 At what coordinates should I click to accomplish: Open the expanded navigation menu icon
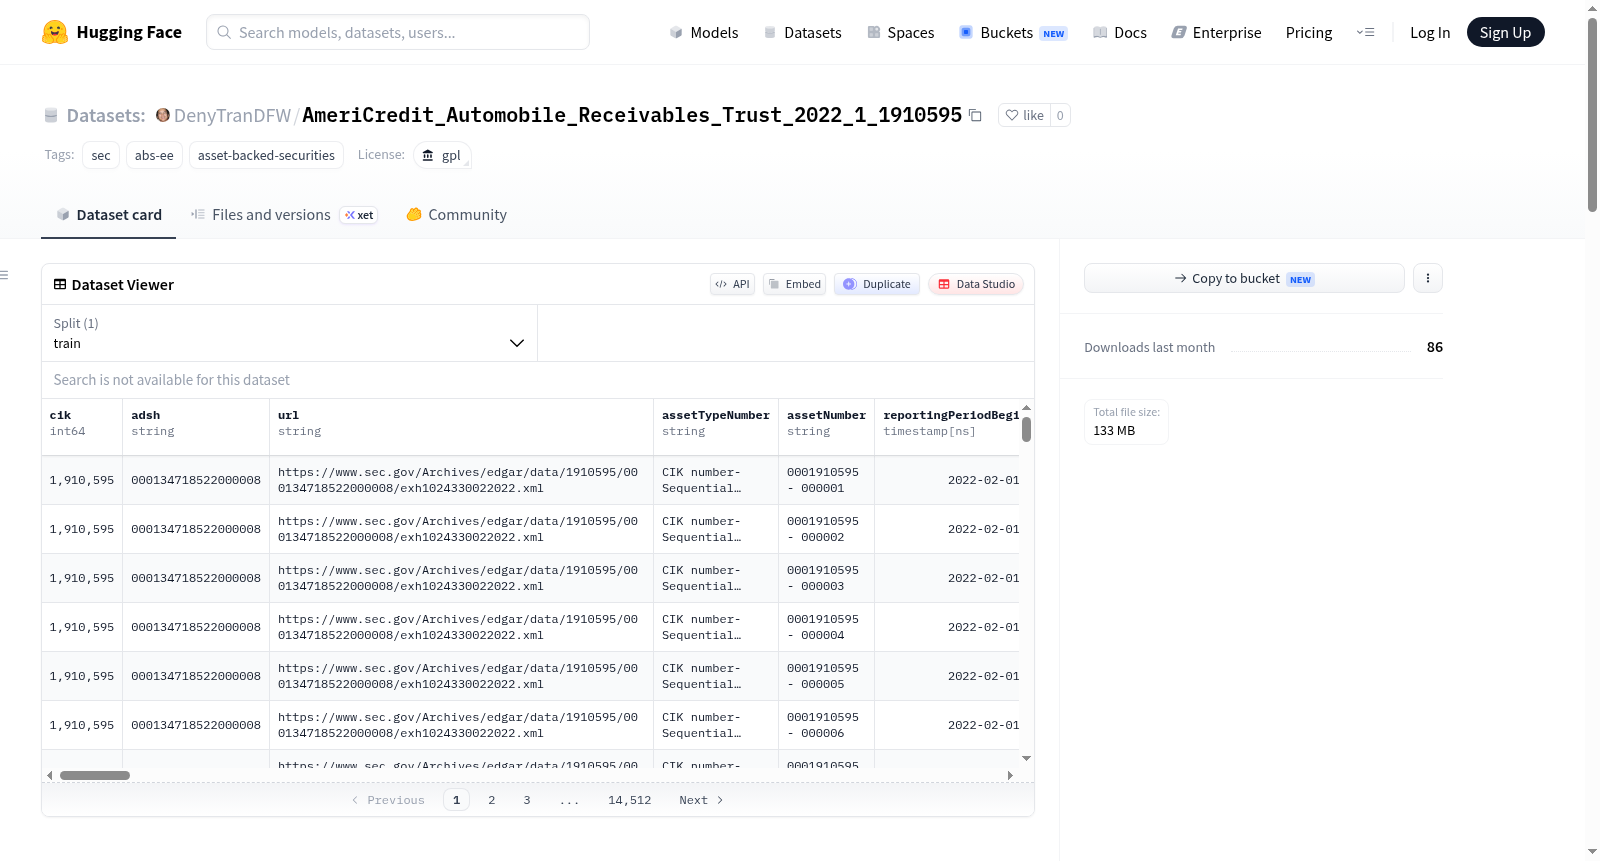pos(1365,32)
